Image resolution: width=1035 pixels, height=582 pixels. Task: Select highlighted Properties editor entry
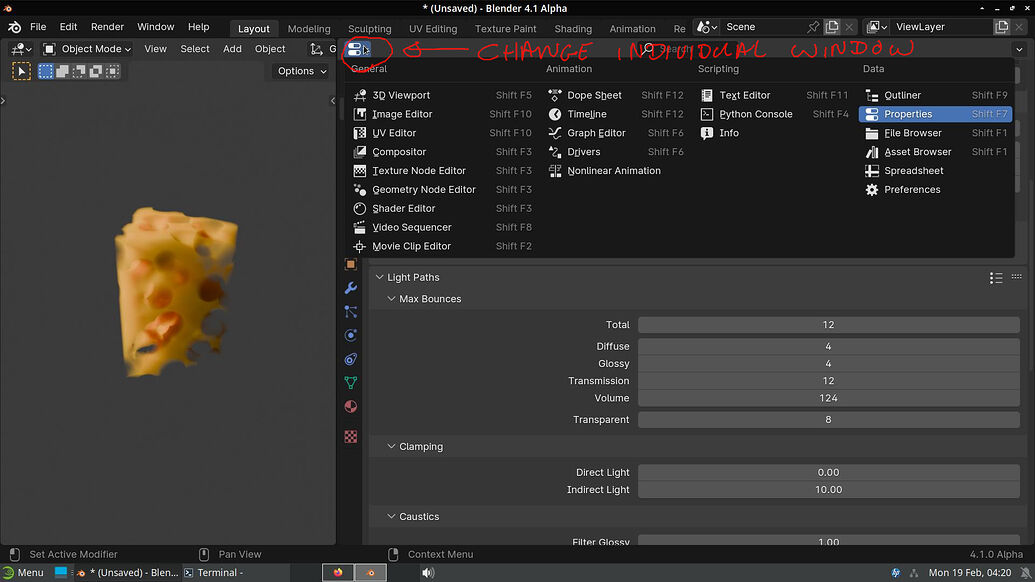[935, 114]
